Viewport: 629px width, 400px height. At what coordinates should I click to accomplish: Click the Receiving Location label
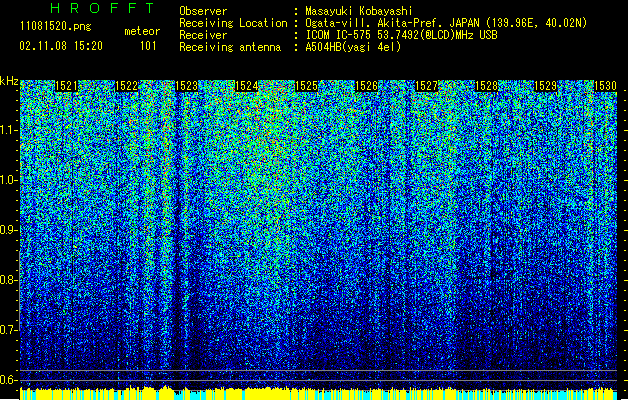click(x=233, y=23)
